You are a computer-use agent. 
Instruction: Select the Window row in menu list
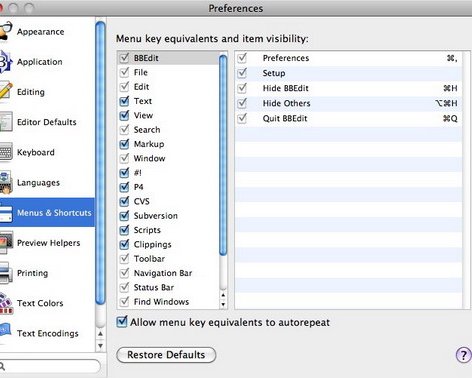pyautogui.click(x=168, y=158)
